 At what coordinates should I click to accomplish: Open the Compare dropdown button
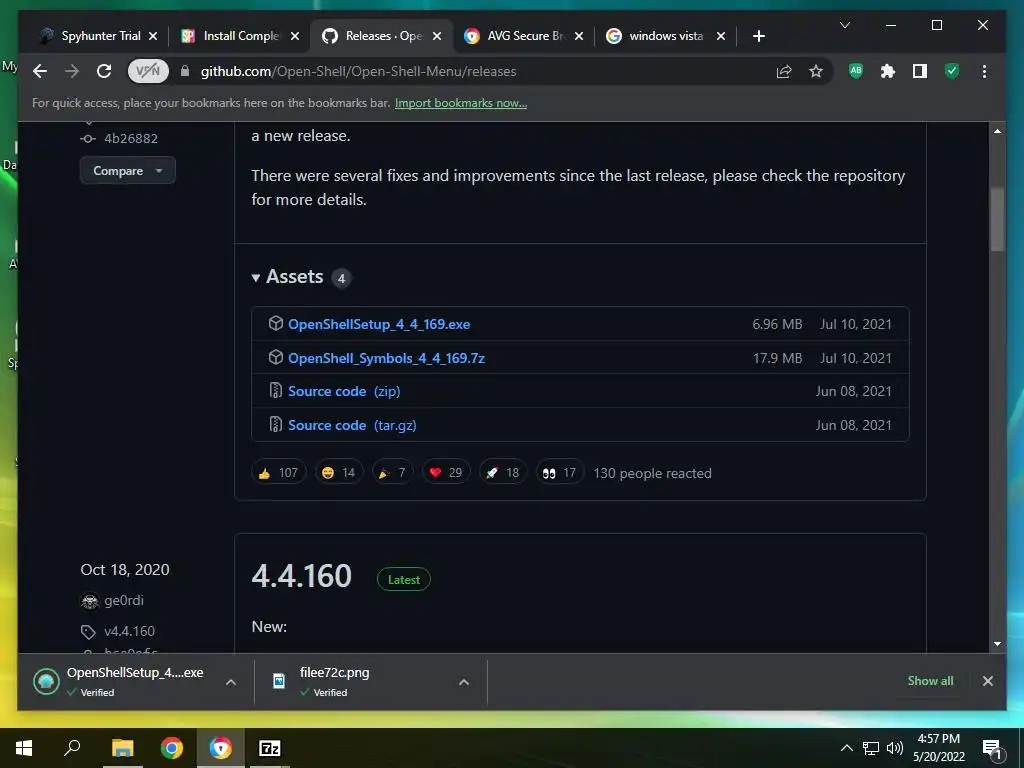pyautogui.click(x=127, y=170)
